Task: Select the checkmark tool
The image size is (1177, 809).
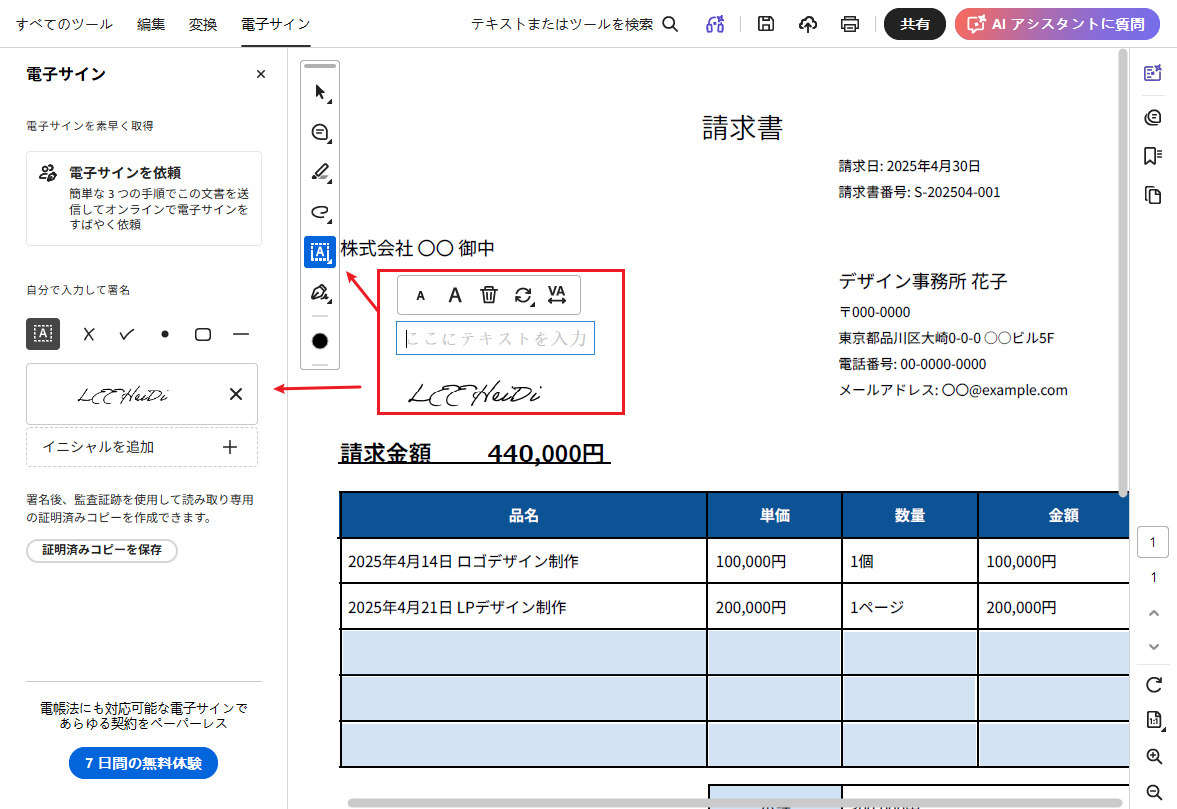Action: point(127,334)
